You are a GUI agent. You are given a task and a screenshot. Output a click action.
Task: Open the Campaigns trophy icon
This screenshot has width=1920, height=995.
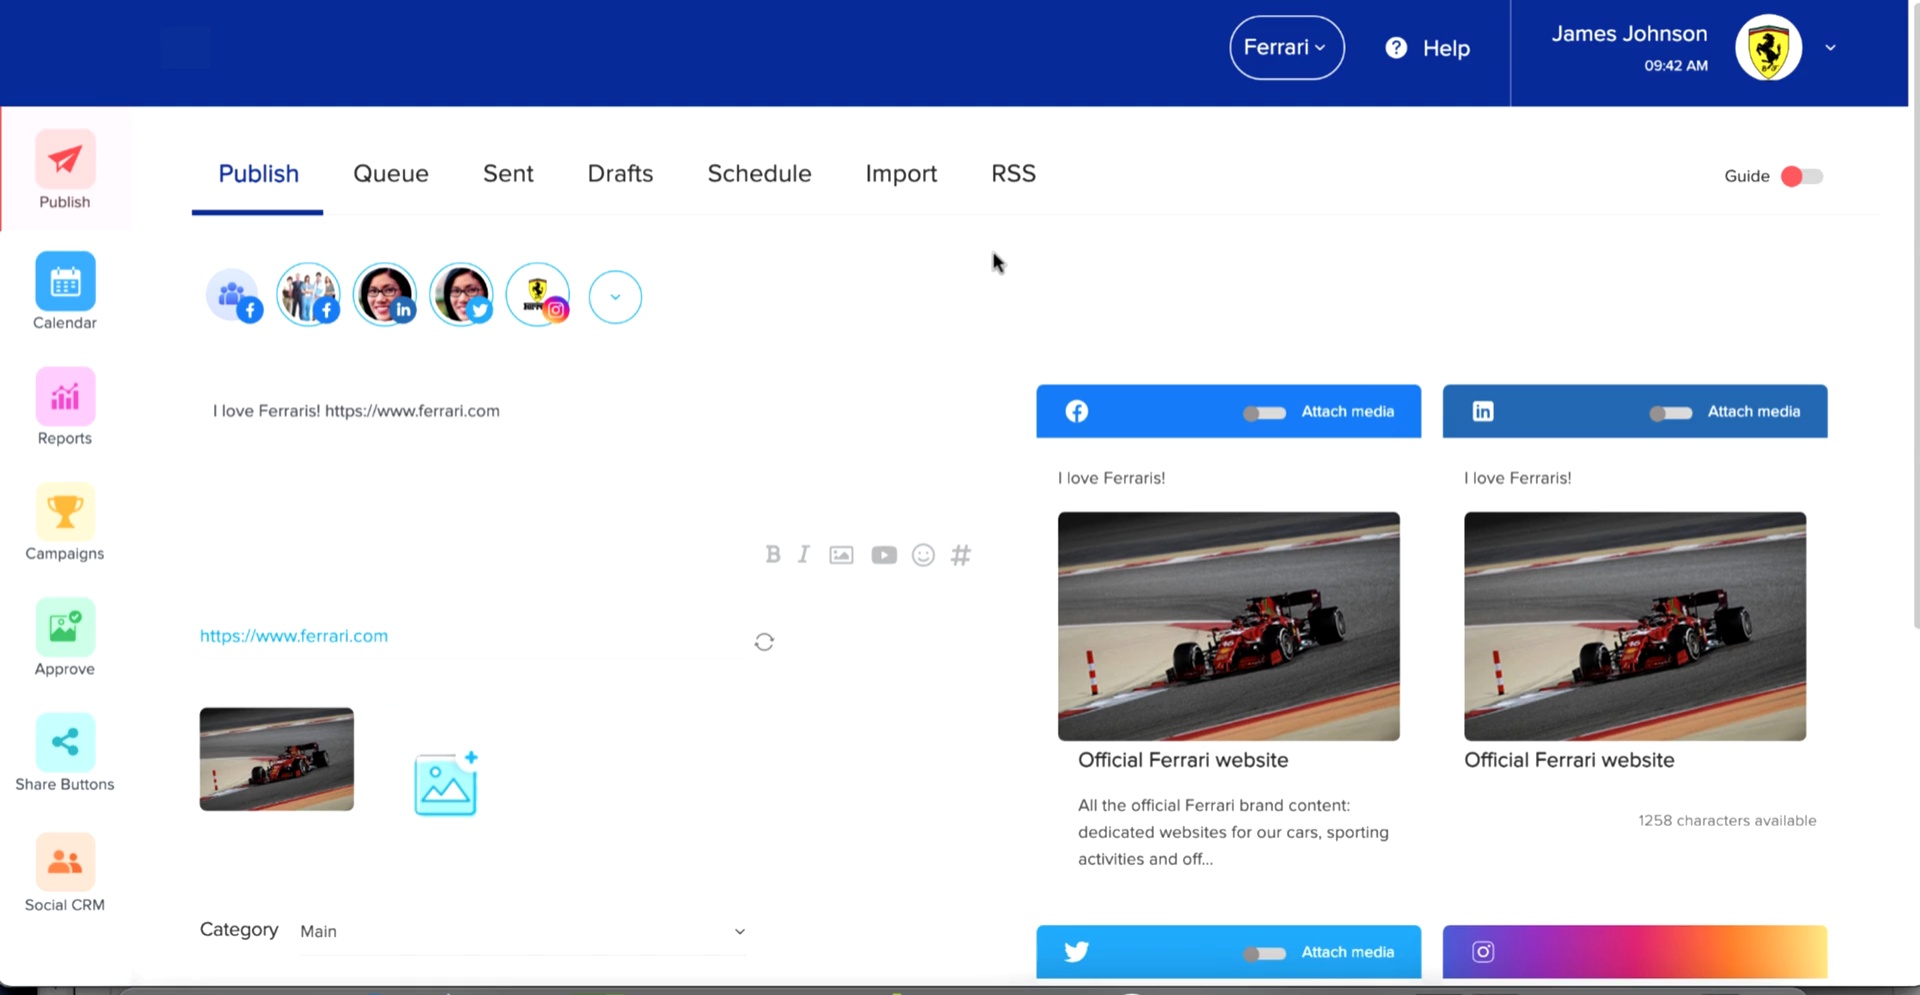[65, 511]
